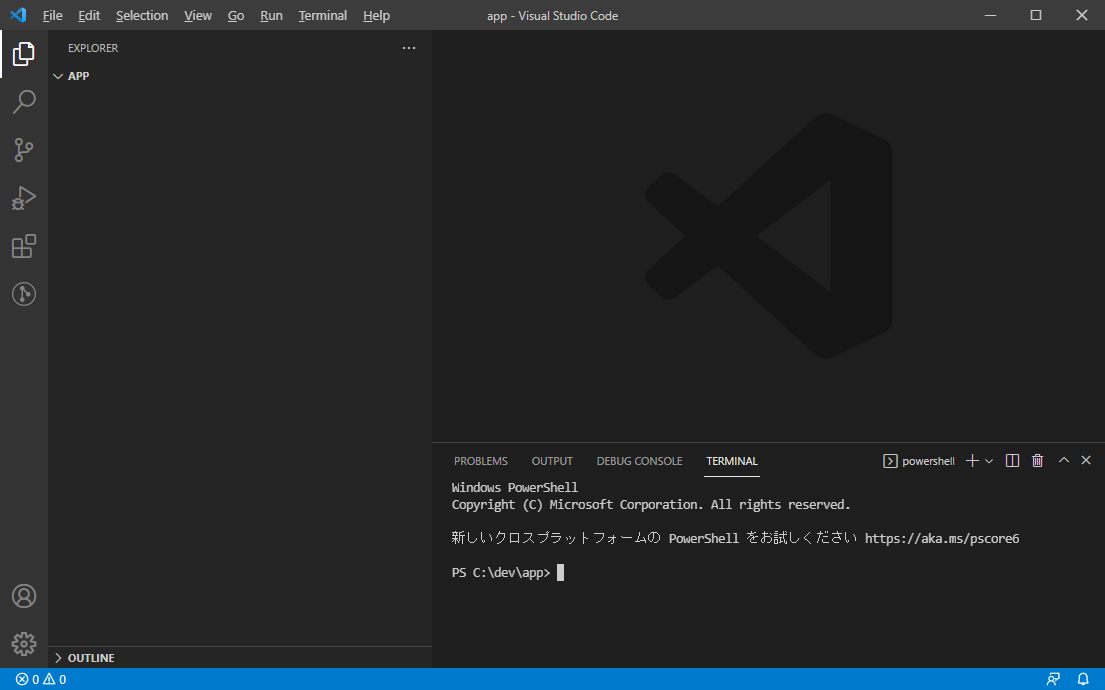The image size is (1105, 690).
Task: Split the terminal panel
Action: [1012, 461]
